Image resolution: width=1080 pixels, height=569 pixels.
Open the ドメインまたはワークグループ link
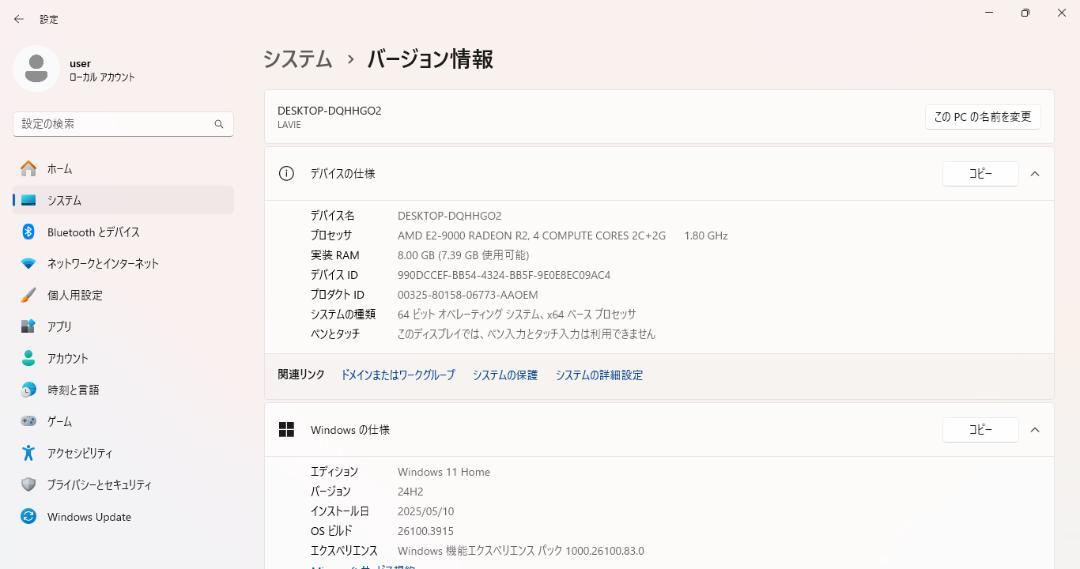pyautogui.click(x=398, y=375)
